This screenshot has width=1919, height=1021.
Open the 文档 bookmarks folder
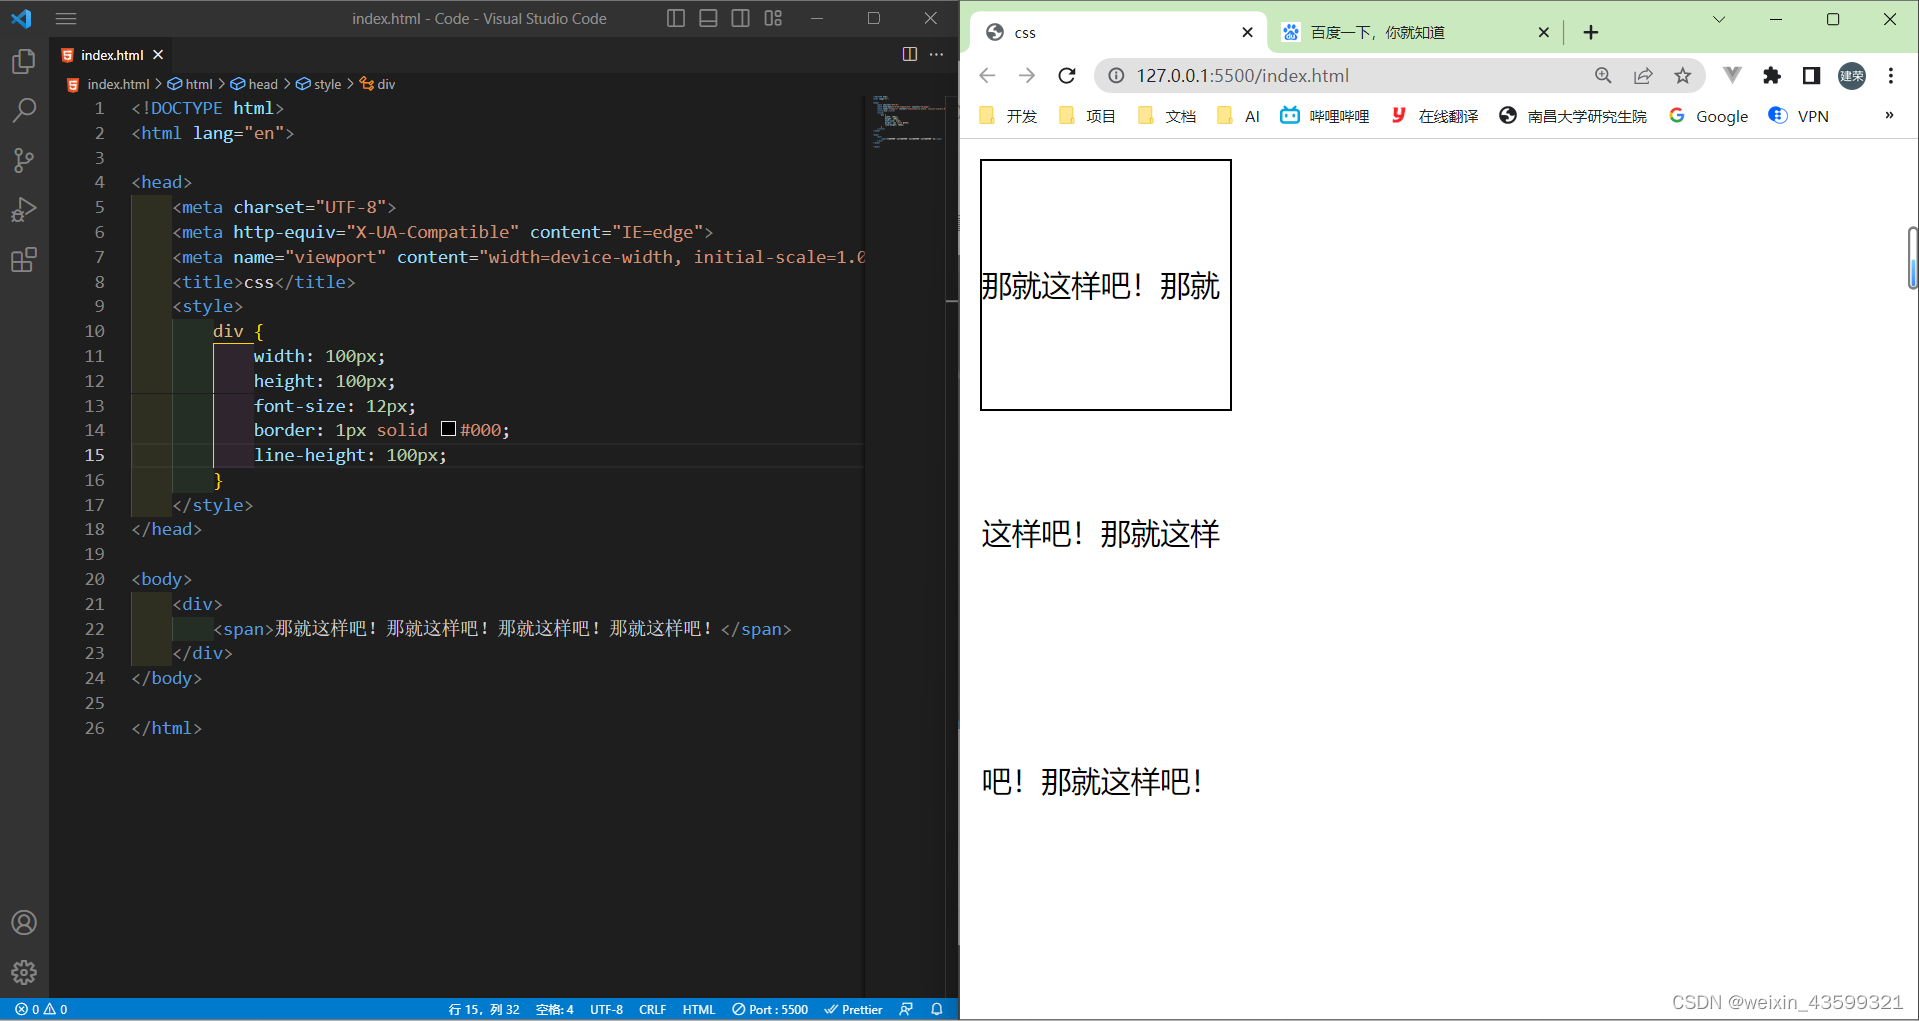click(1168, 116)
